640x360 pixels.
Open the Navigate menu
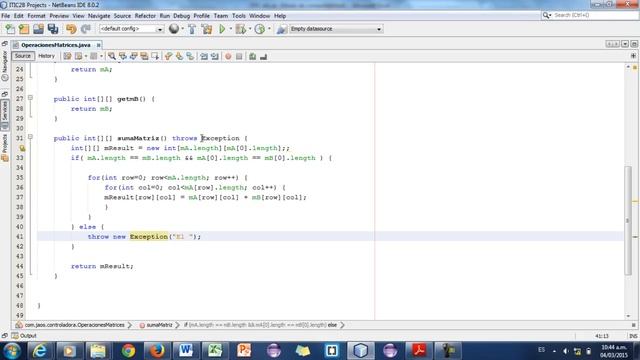(99, 16)
